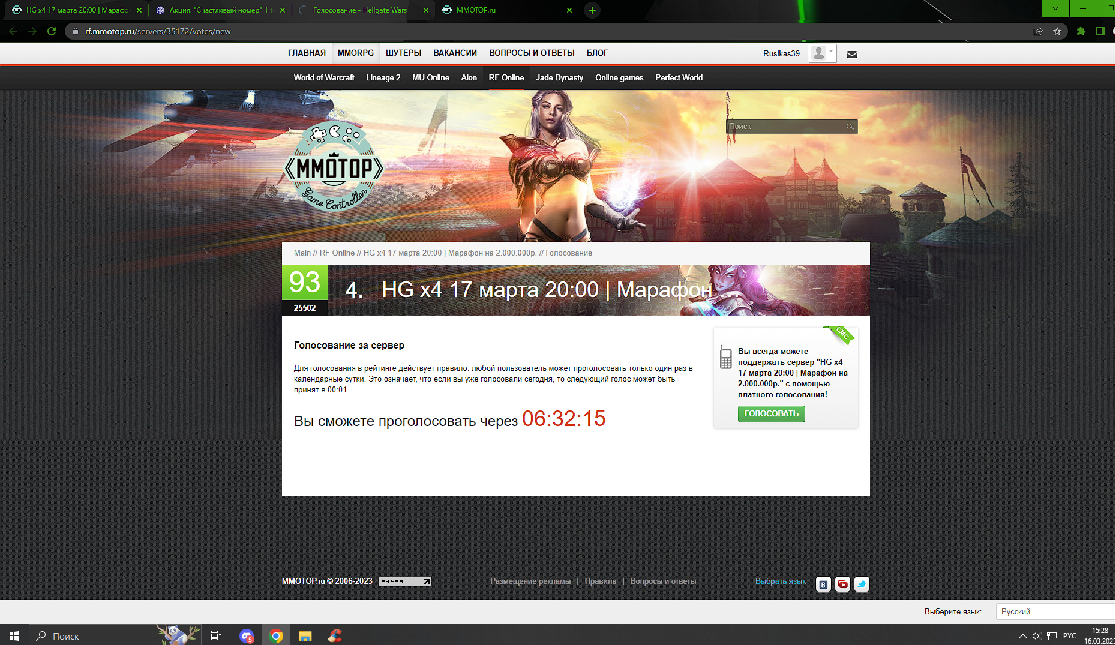Open the ГЛАВНАЯ menu item

coord(306,53)
